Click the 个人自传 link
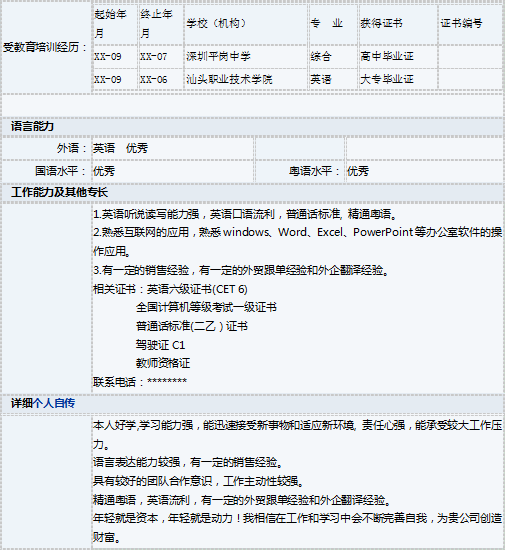Viewport: 505px width, 550px height. click(x=54, y=403)
